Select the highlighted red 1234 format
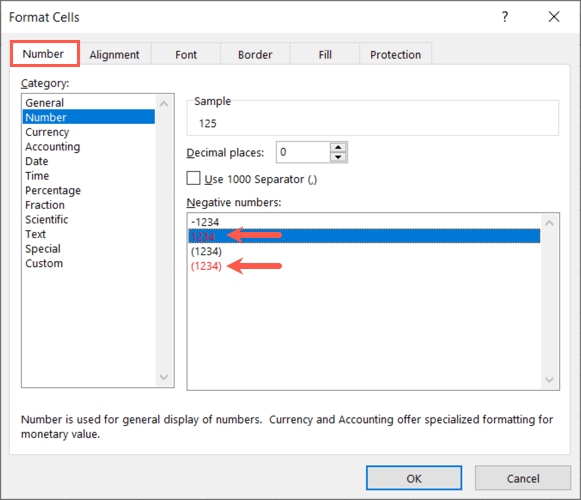The height and width of the screenshot is (500, 581). tap(364, 236)
